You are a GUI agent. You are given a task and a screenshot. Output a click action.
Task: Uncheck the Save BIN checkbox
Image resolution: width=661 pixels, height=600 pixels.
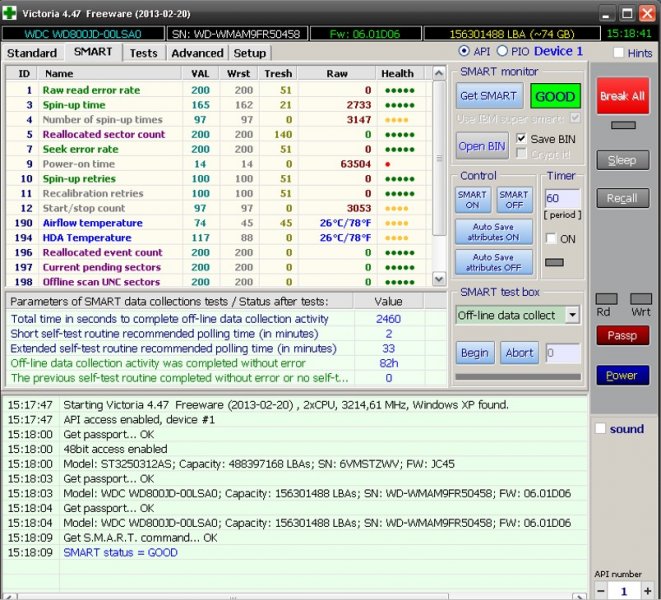tap(521, 139)
